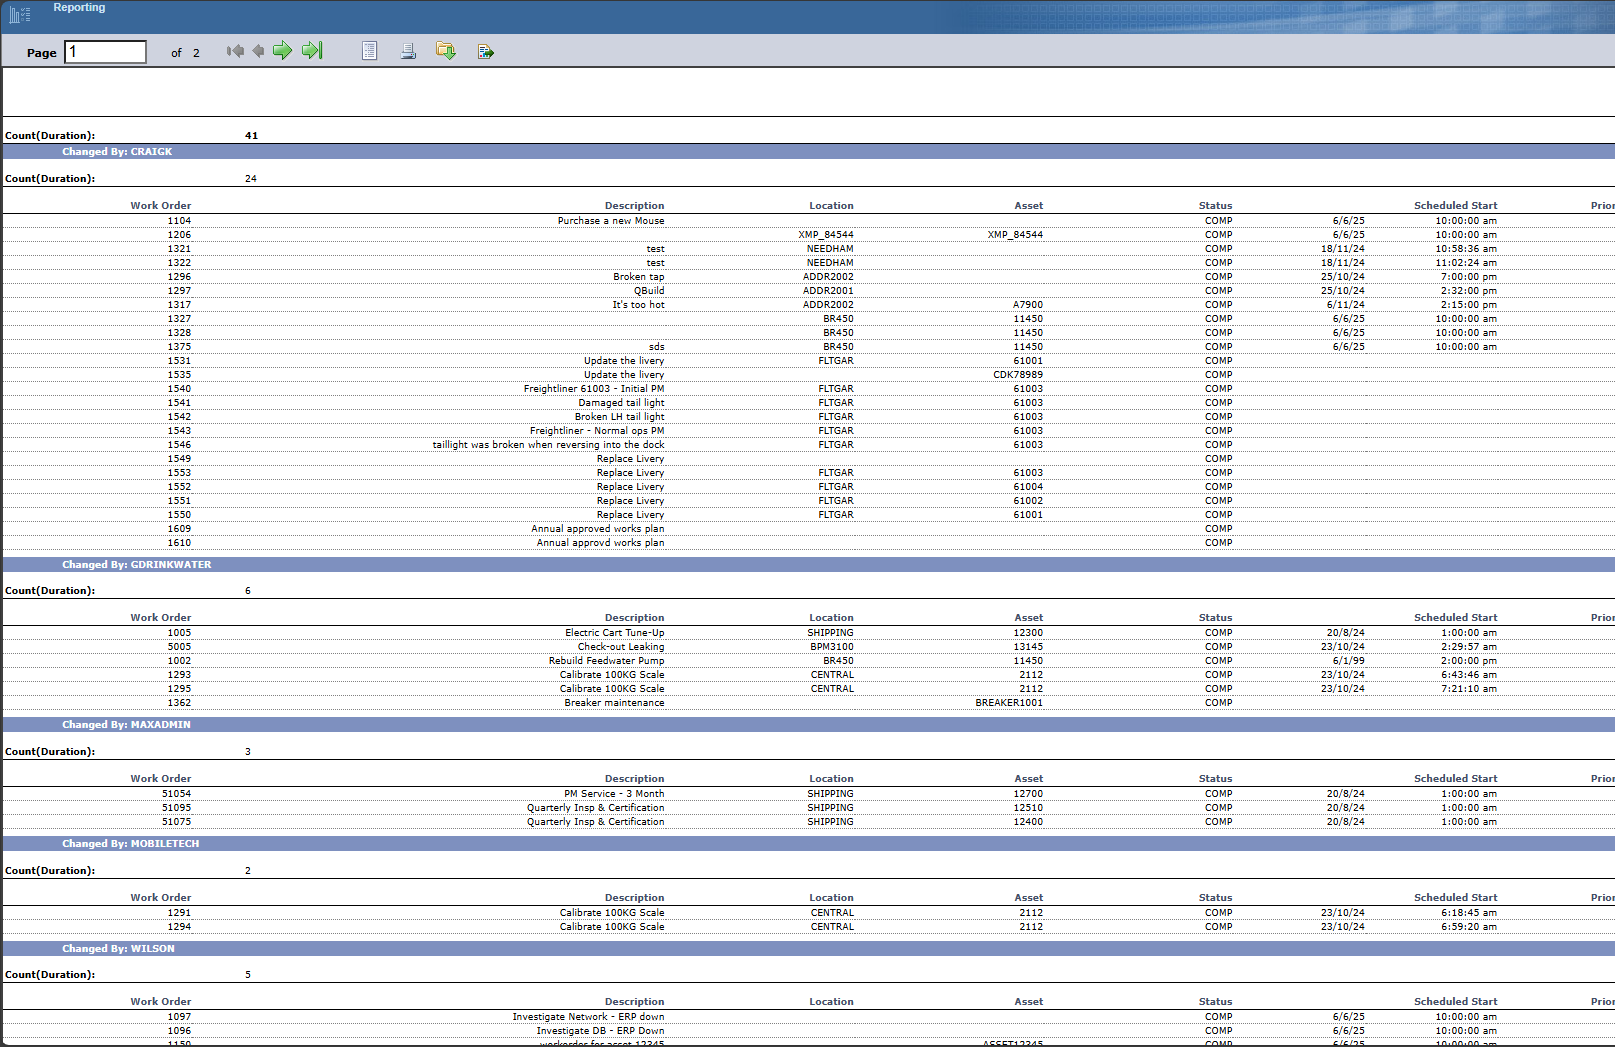
Task: Click into the Page number field
Action: point(105,52)
